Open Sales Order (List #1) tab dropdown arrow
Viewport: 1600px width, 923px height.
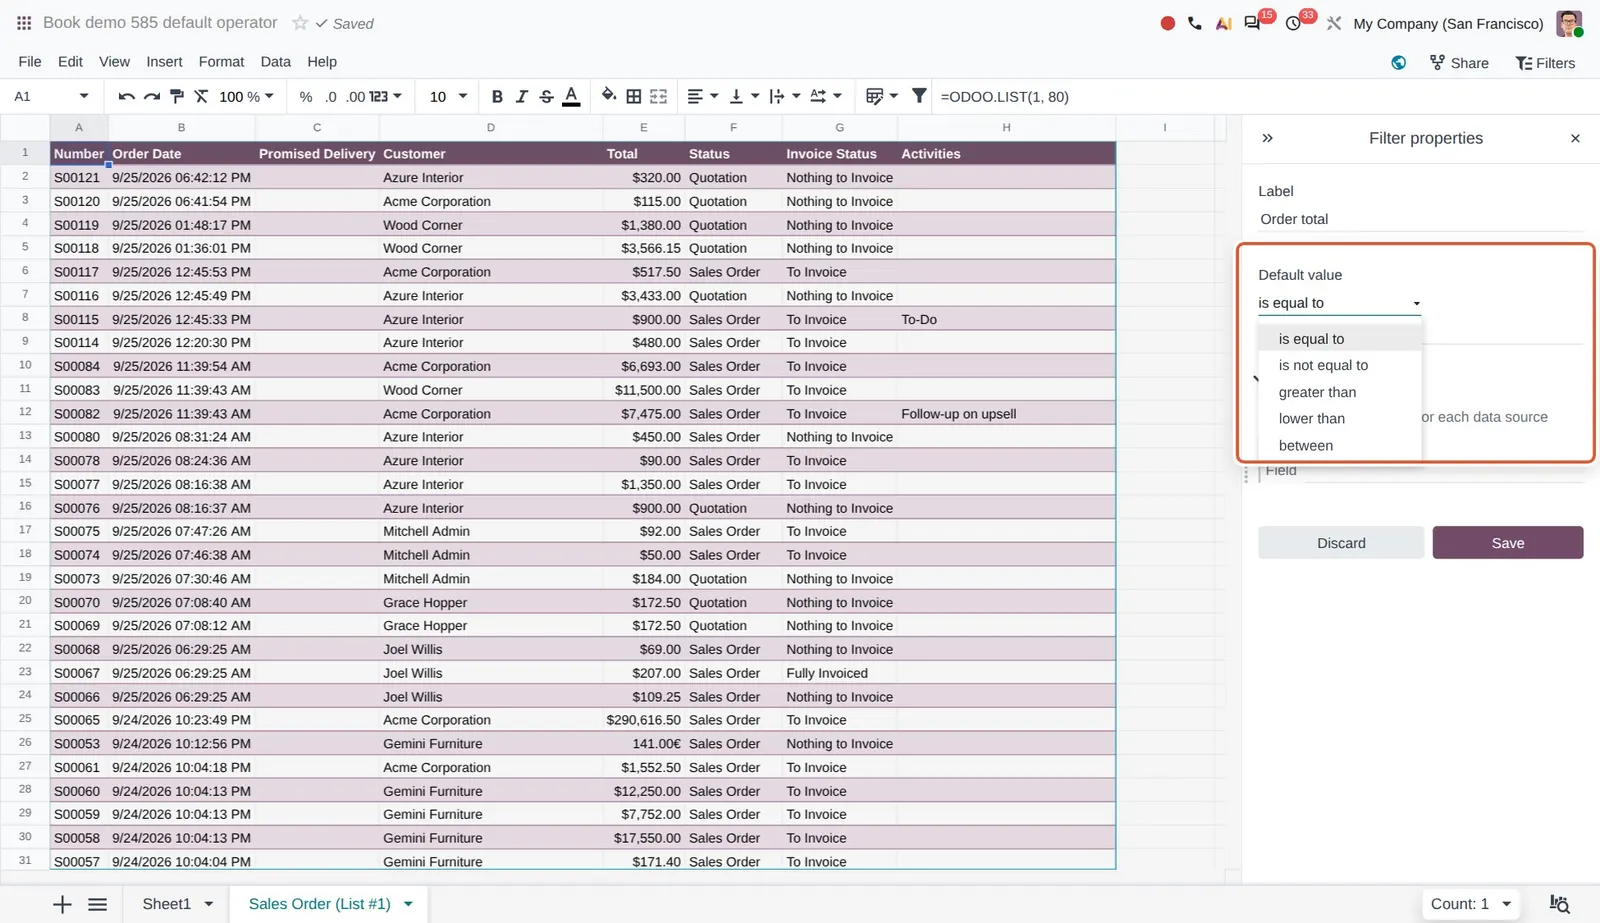click(x=408, y=904)
